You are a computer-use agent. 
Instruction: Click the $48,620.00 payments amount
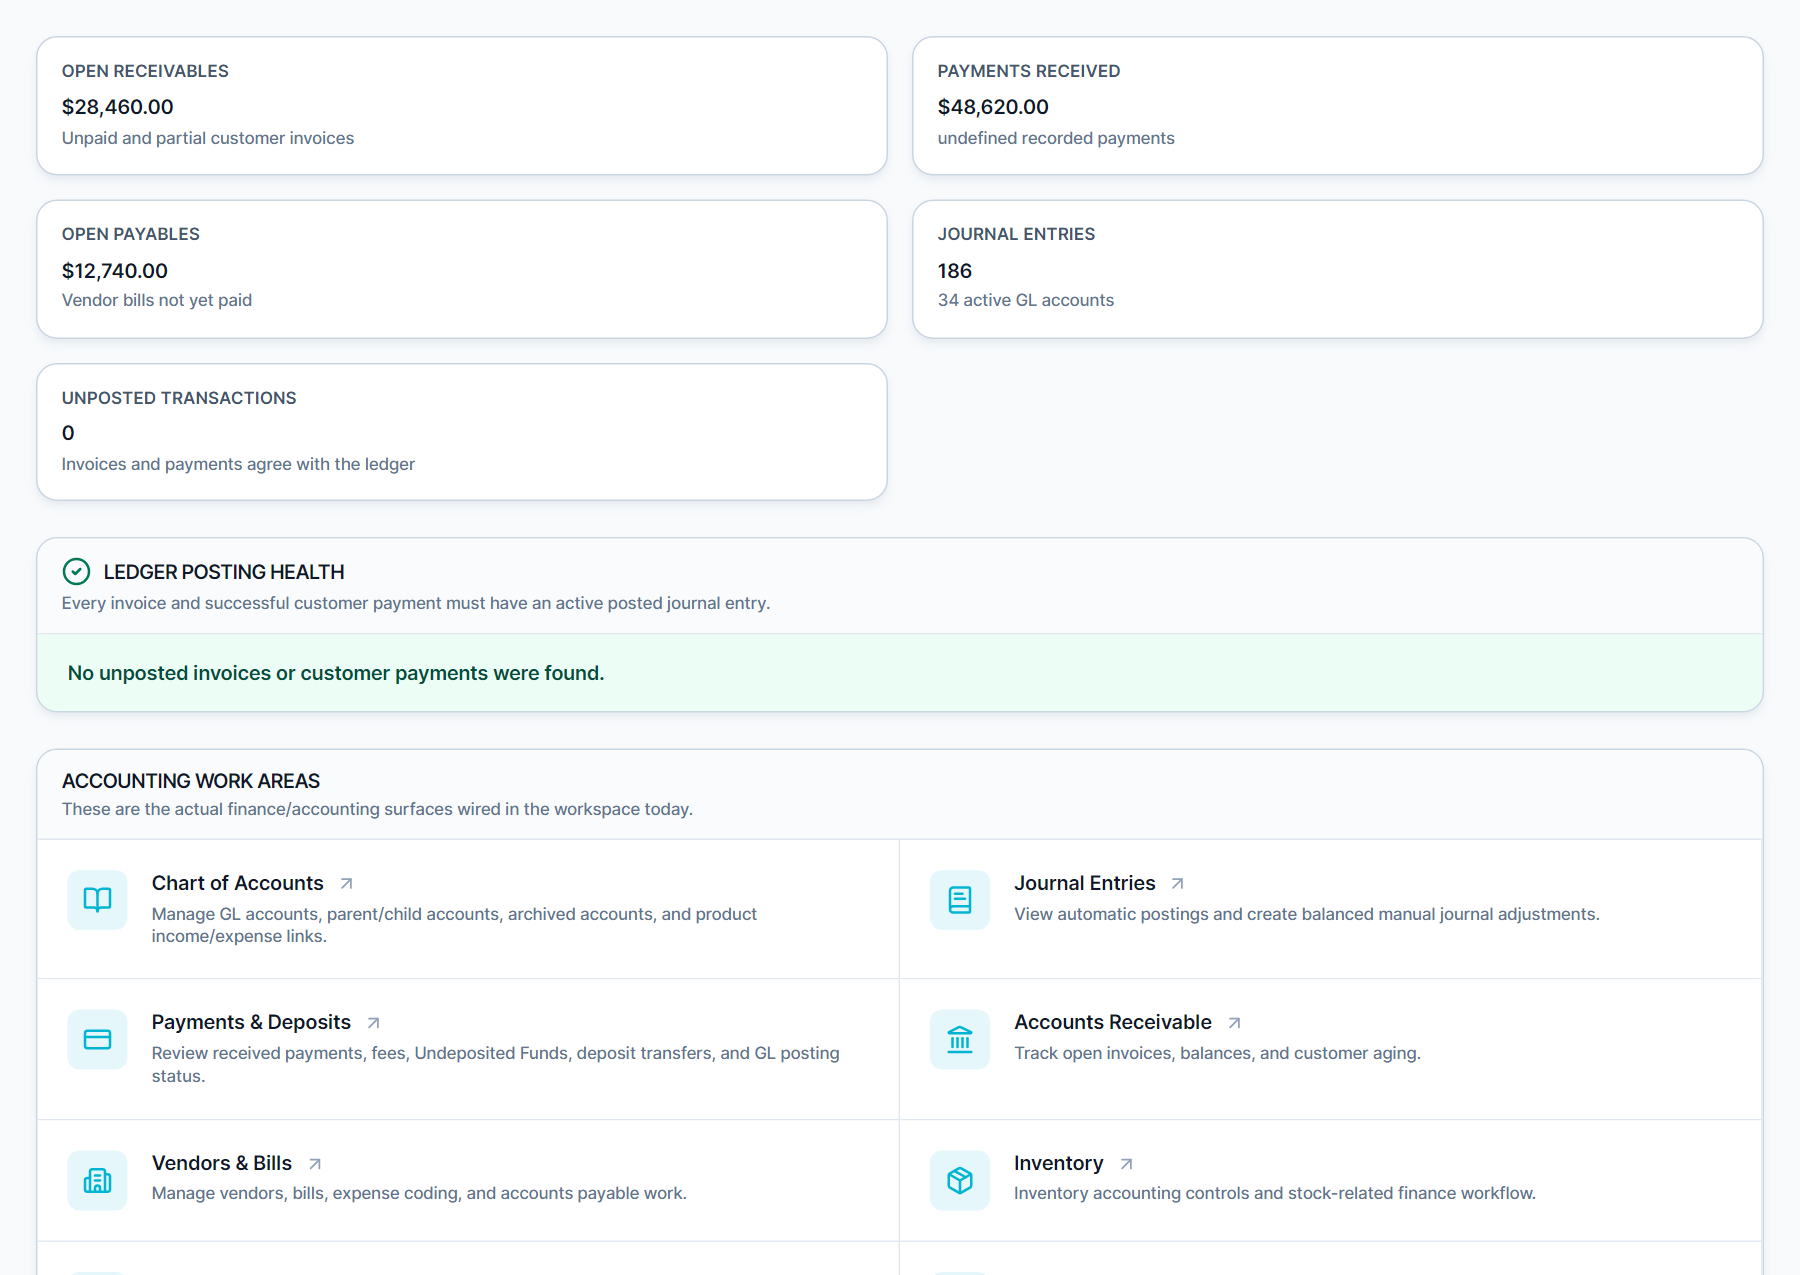(993, 107)
